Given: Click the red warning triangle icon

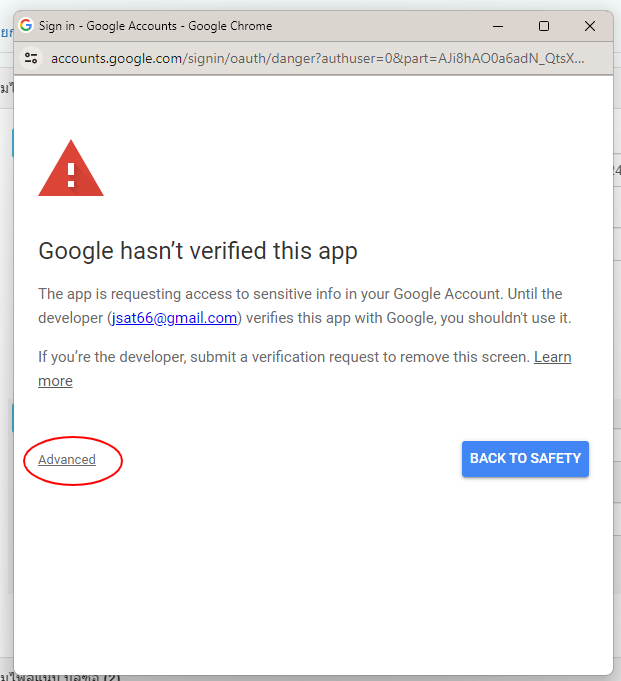Looking at the screenshot, I should pyautogui.click(x=70, y=168).
